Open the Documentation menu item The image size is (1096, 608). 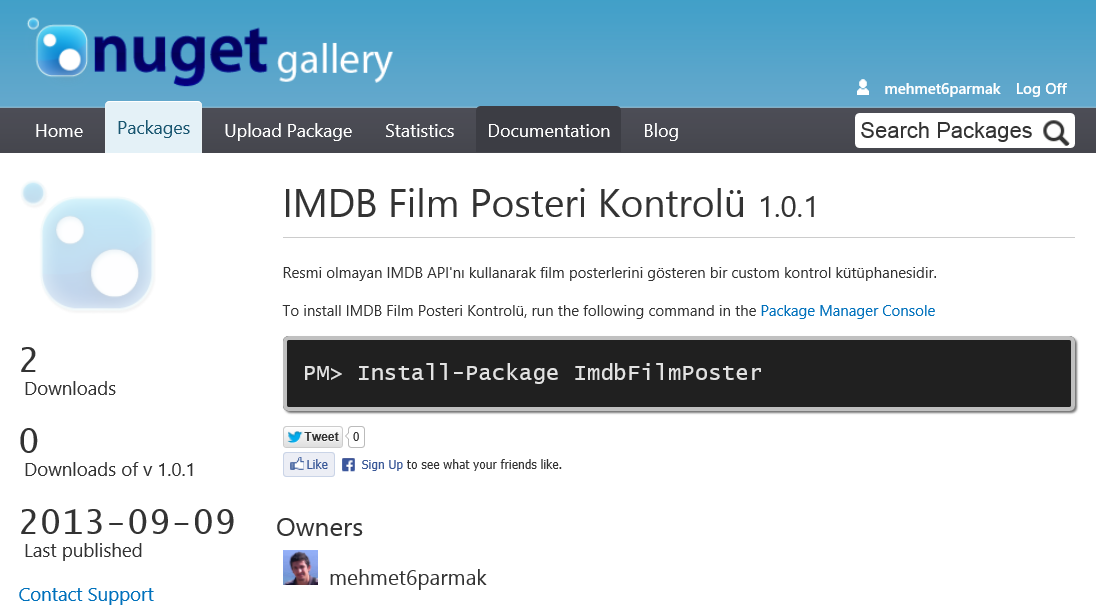point(549,131)
